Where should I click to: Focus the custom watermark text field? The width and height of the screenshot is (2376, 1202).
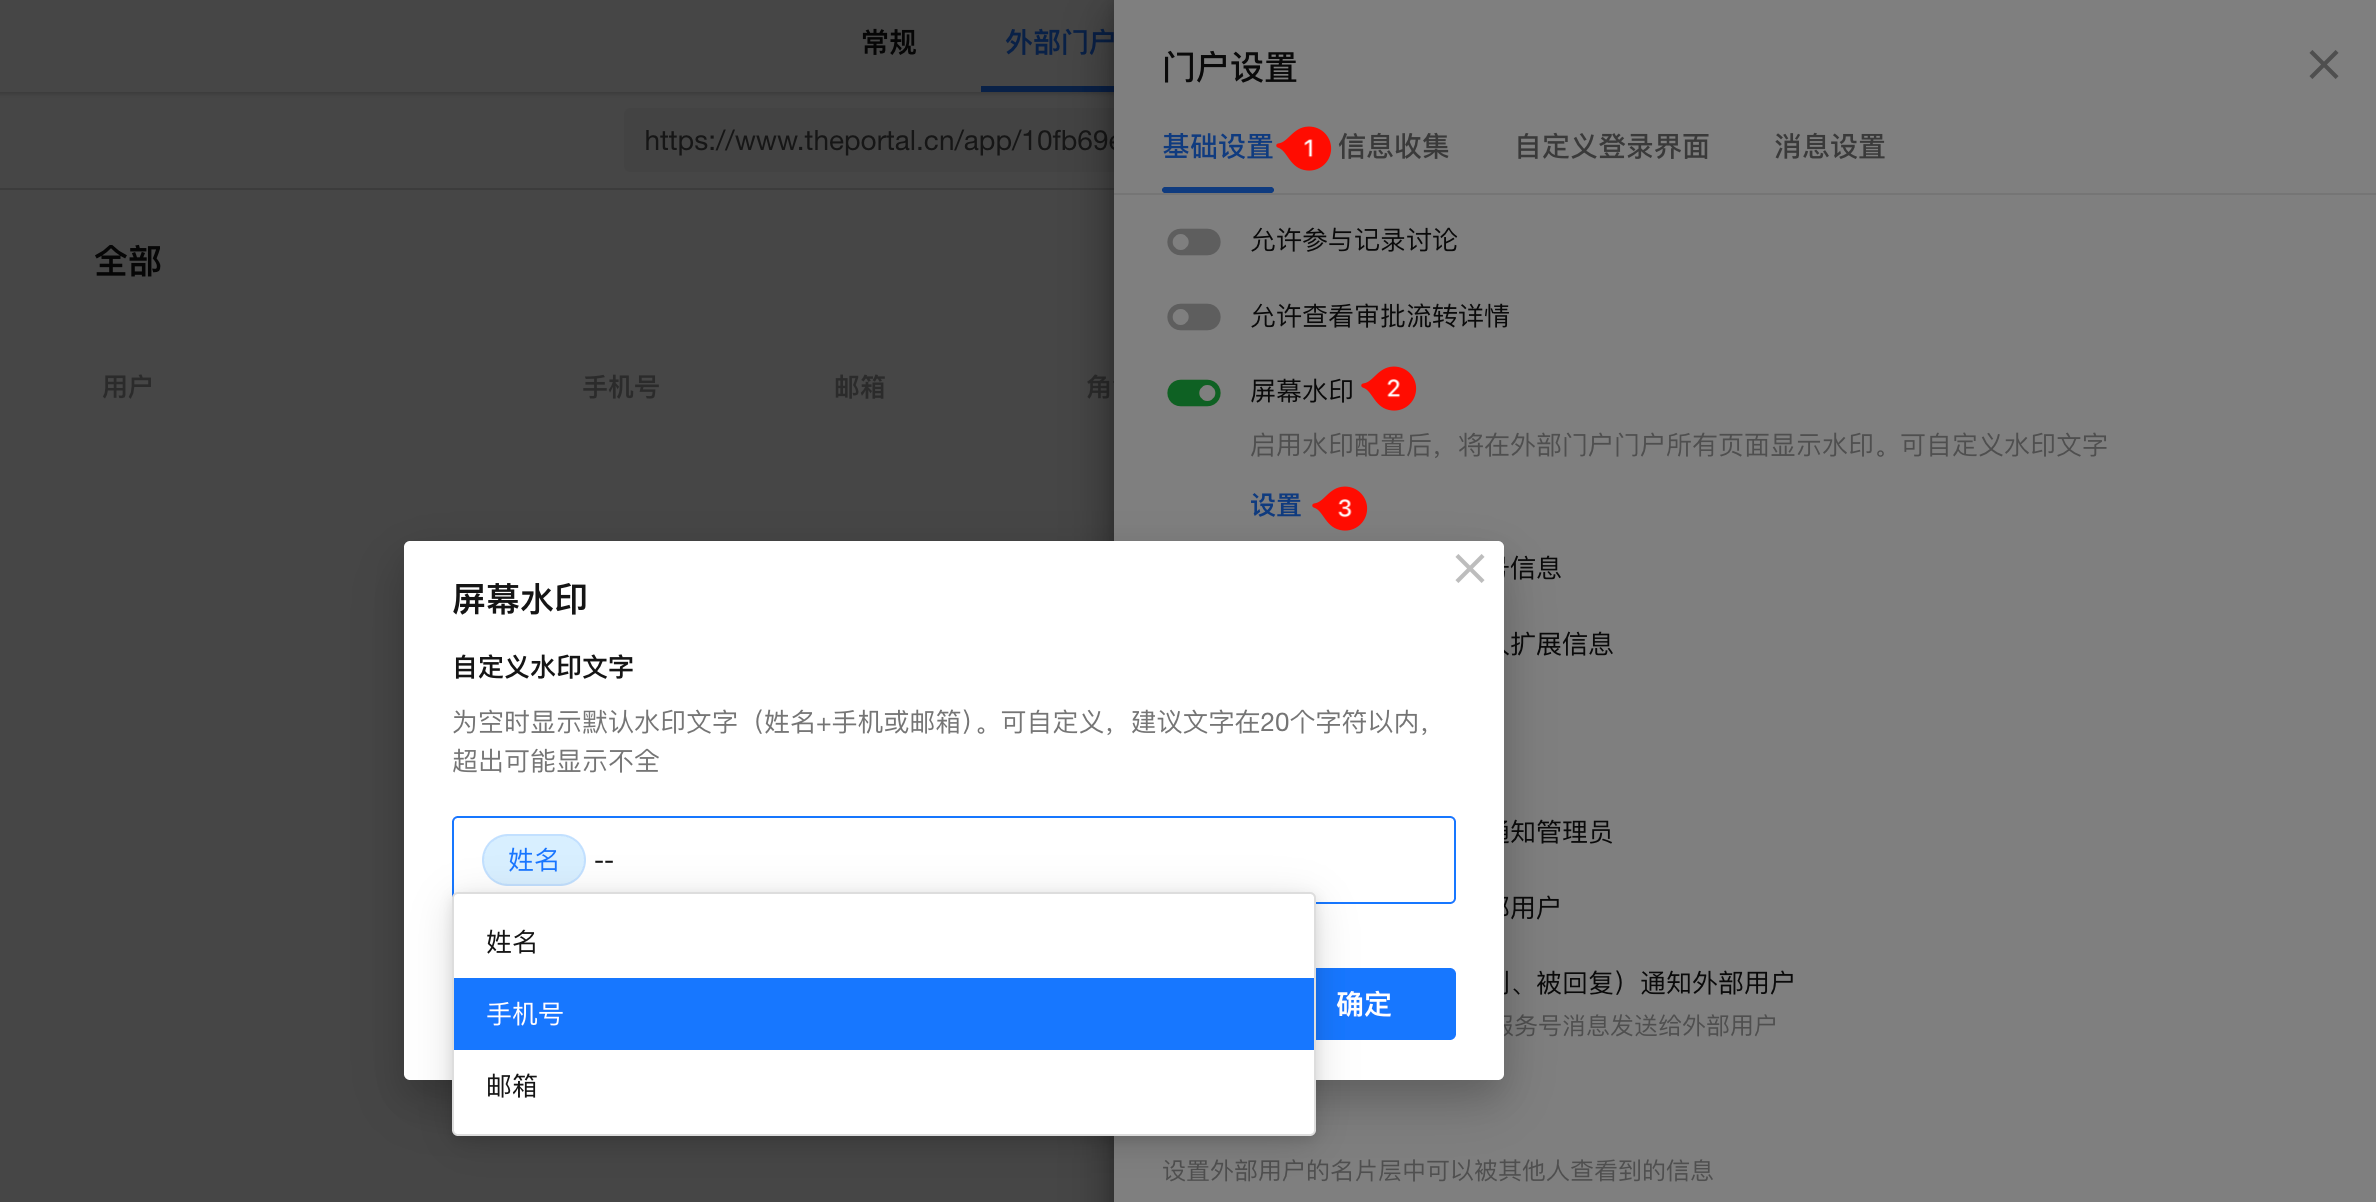click(x=1000, y=860)
